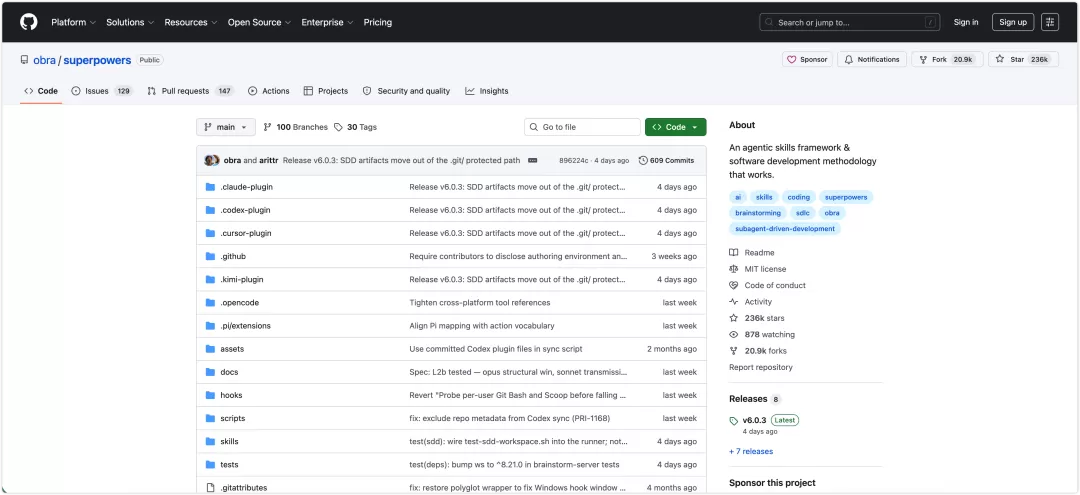Open the tests folder name
Viewport: 1080px width, 495px height.
point(229,465)
